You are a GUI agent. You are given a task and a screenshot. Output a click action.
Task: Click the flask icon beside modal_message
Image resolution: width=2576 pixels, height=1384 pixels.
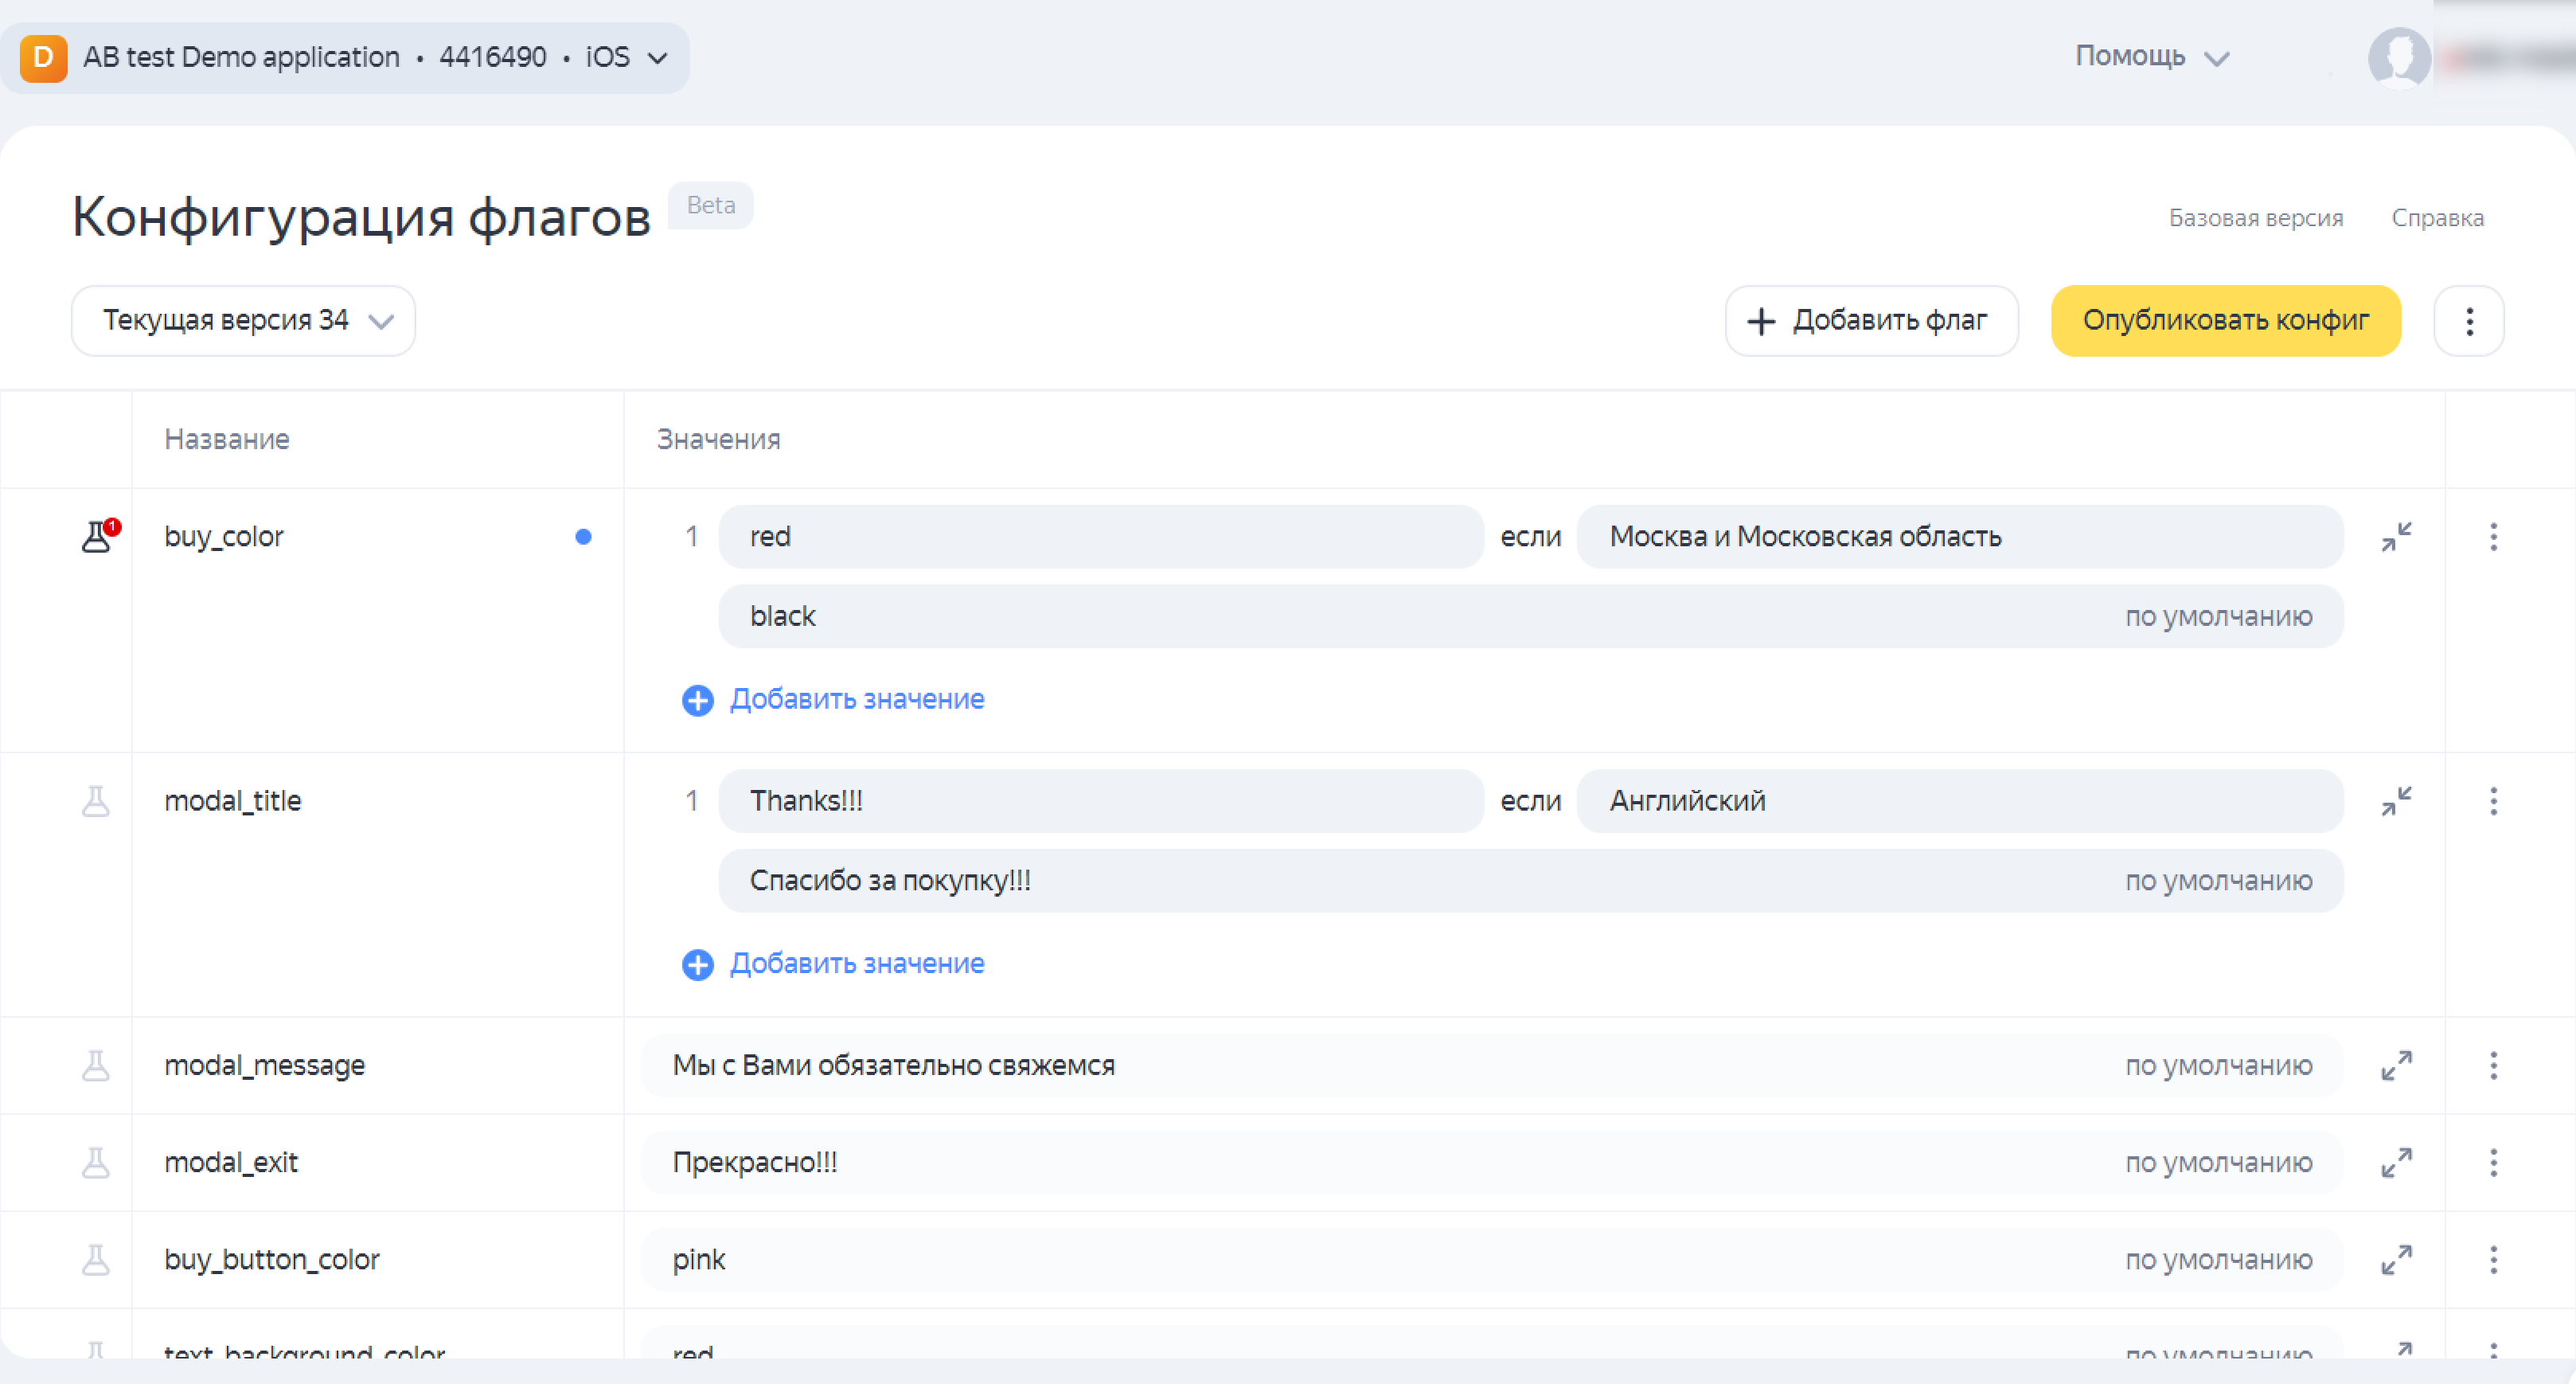pyautogui.click(x=96, y=1065)
